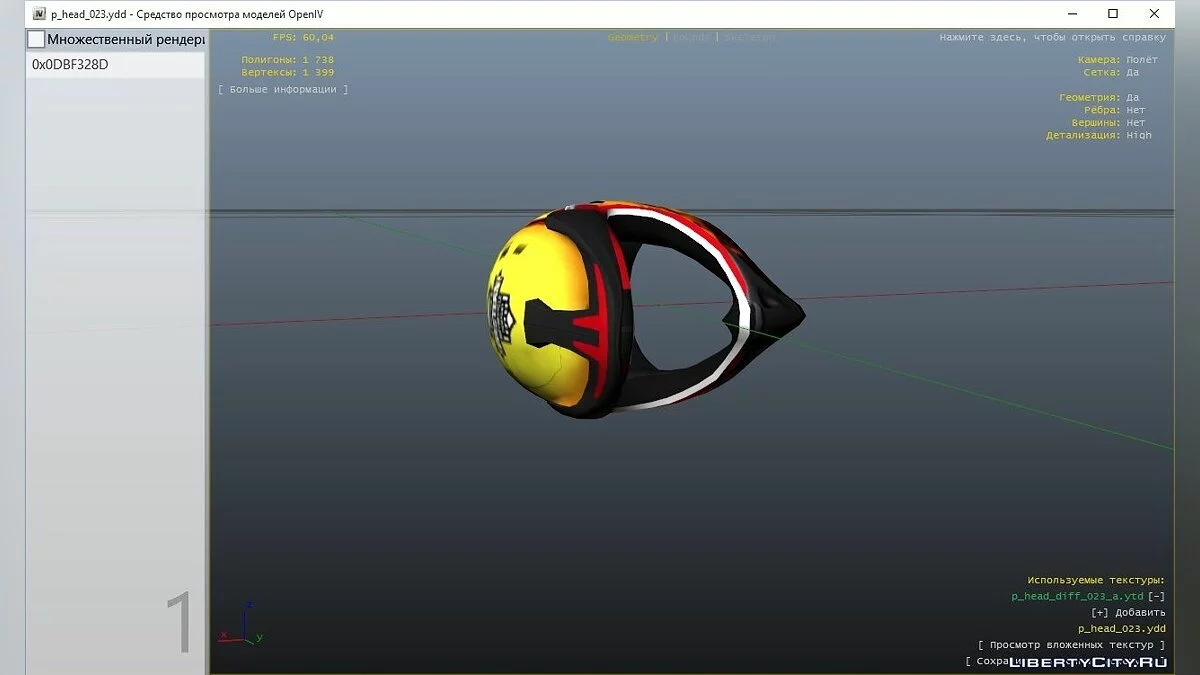Select model 0x0DBF328D in the list

tap(70, 64)
